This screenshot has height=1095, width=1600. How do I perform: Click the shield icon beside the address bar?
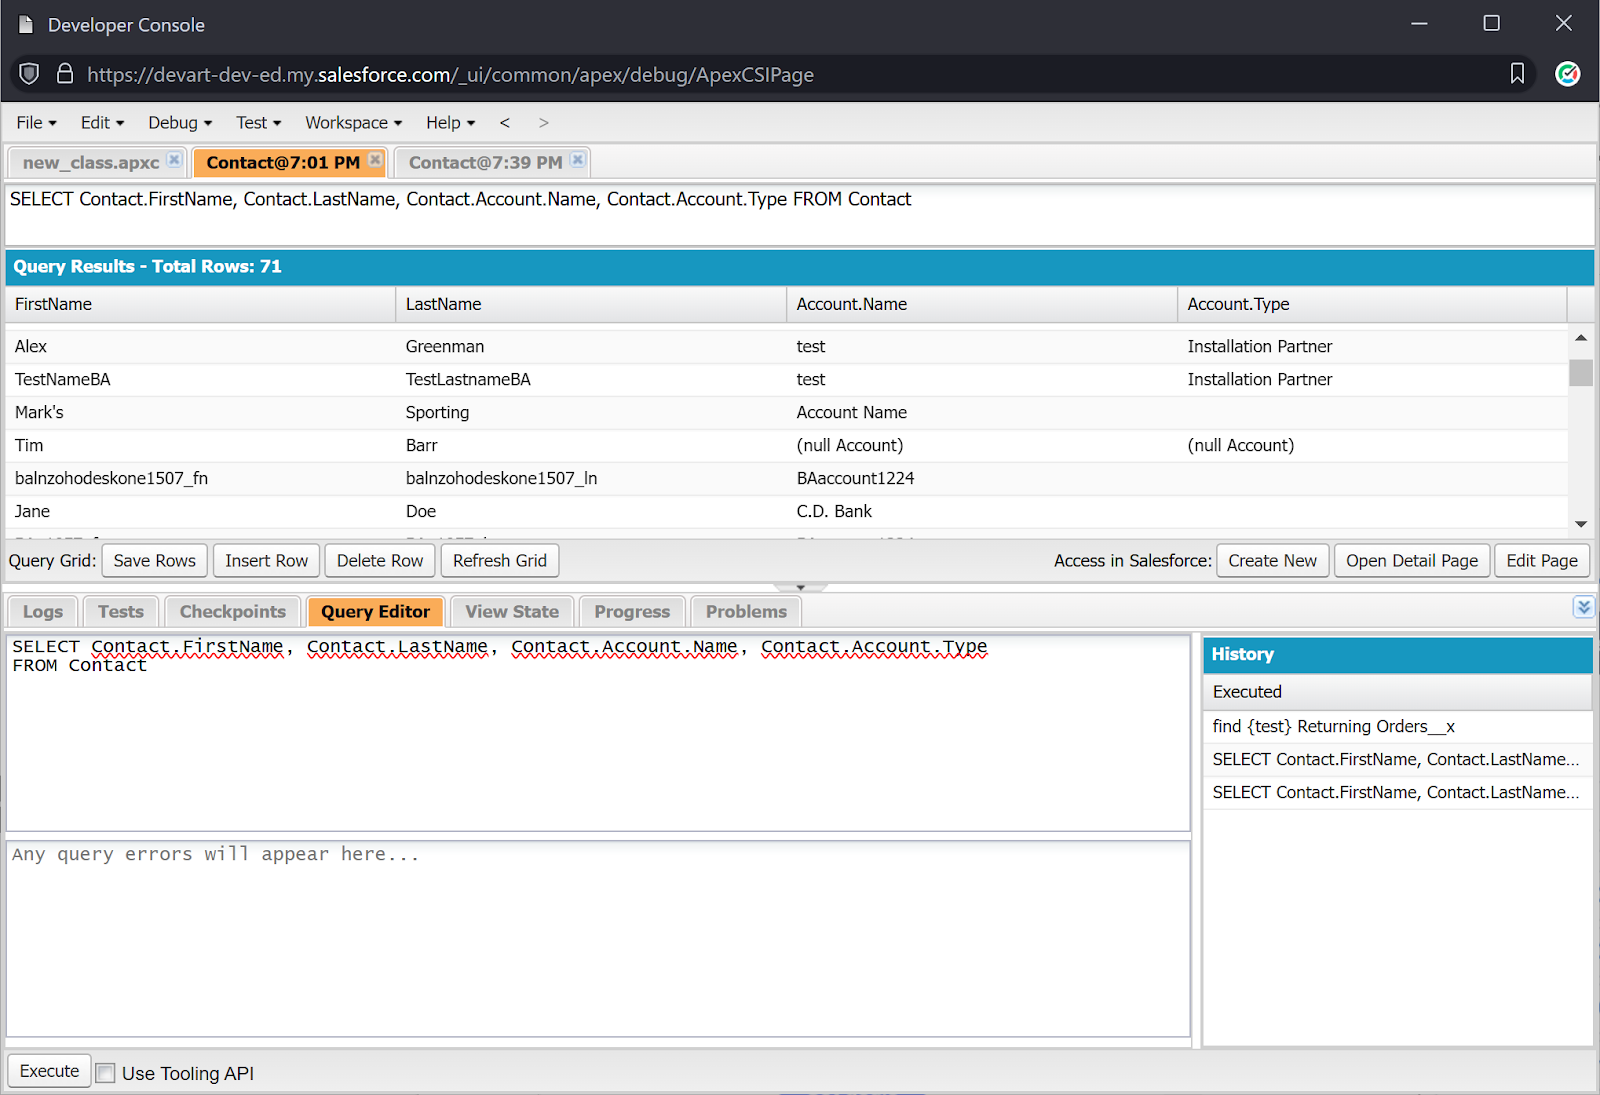pos(28,73)
